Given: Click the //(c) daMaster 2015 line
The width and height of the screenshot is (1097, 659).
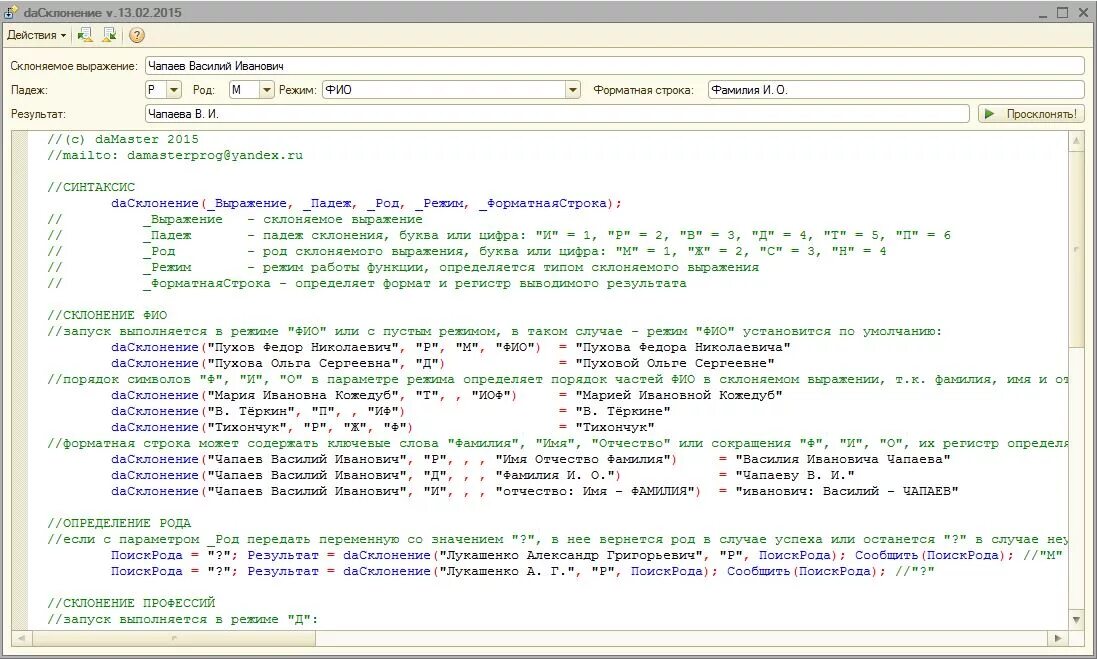Looking at the screenshot, I should click(122, 139).
